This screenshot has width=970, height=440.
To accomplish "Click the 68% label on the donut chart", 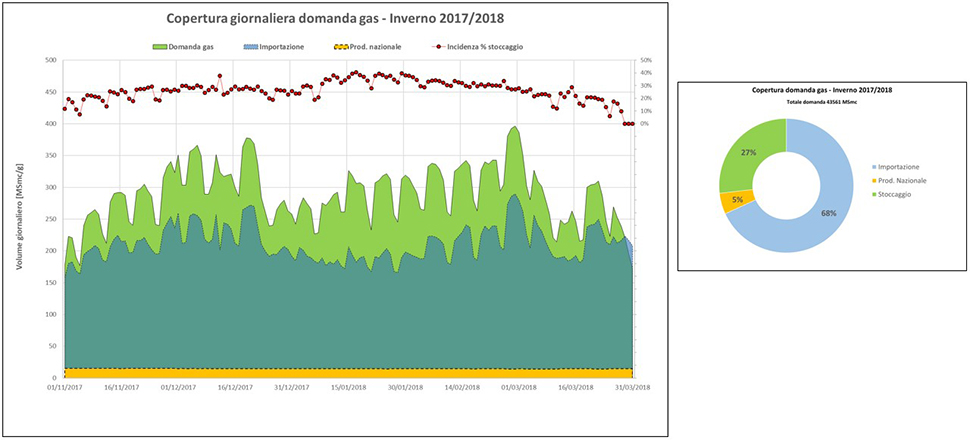I will [829, 214].
